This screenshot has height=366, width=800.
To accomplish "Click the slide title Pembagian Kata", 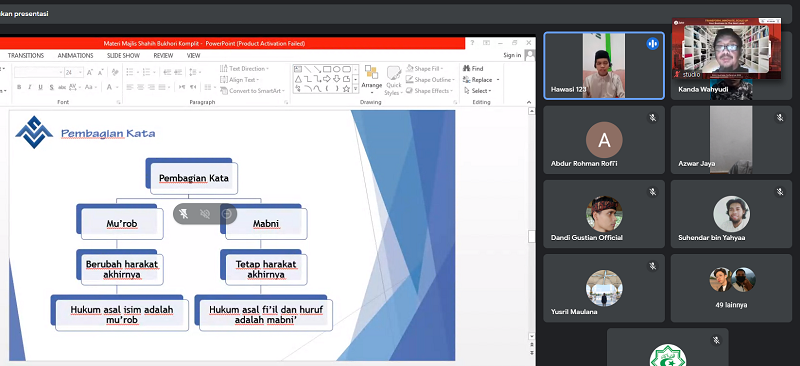I will [108, 134].
